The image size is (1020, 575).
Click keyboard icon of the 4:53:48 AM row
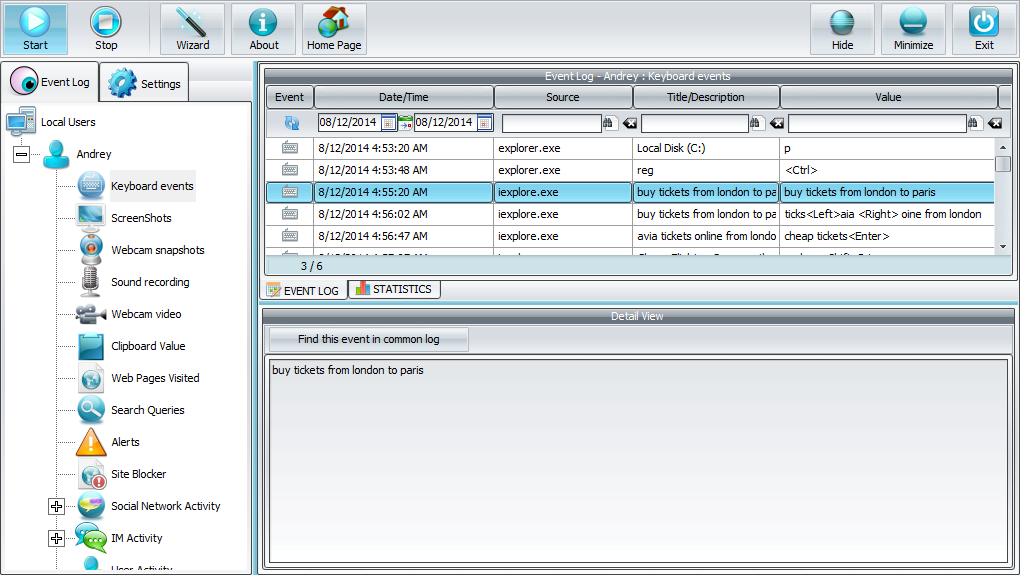pos(290,170)
